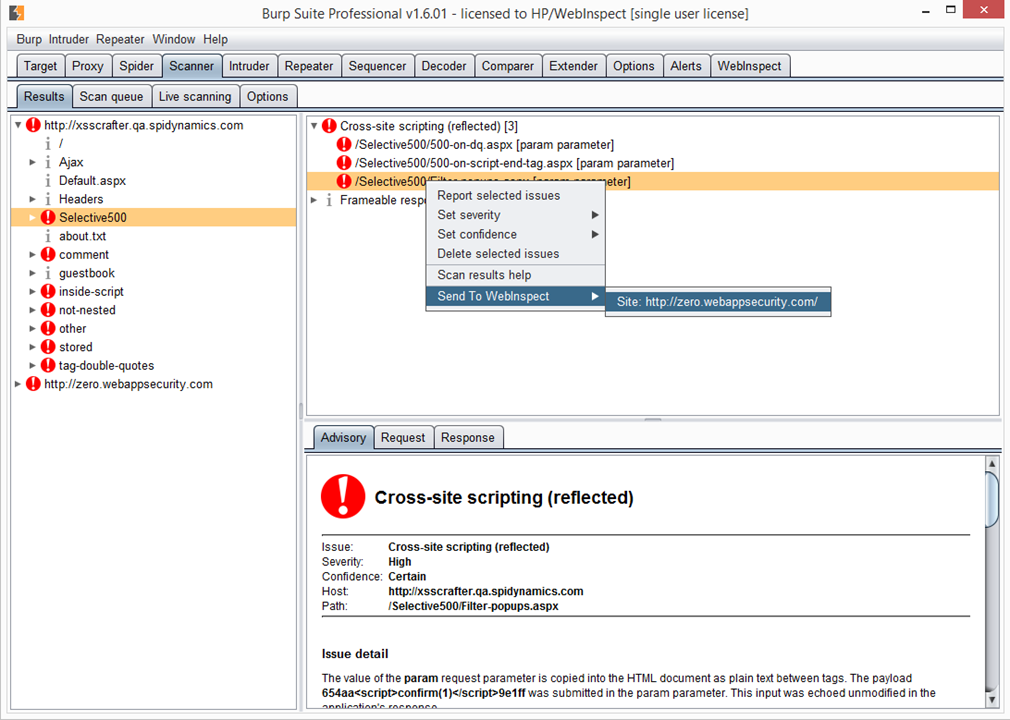
Task: Click the alert icon beside 500-on-dq.aspx issue
Action: coord(344,144)
